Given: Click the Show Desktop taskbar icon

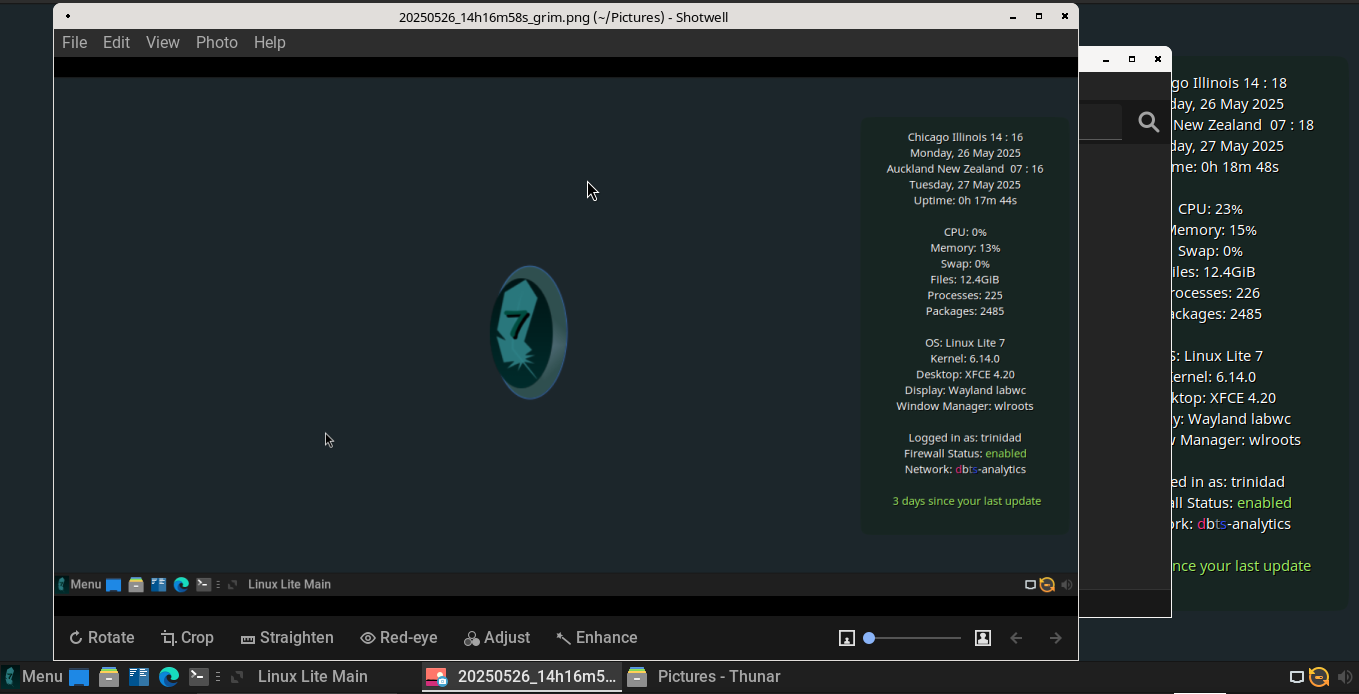Looking at the screenshot, I should (x=79, y=677).
